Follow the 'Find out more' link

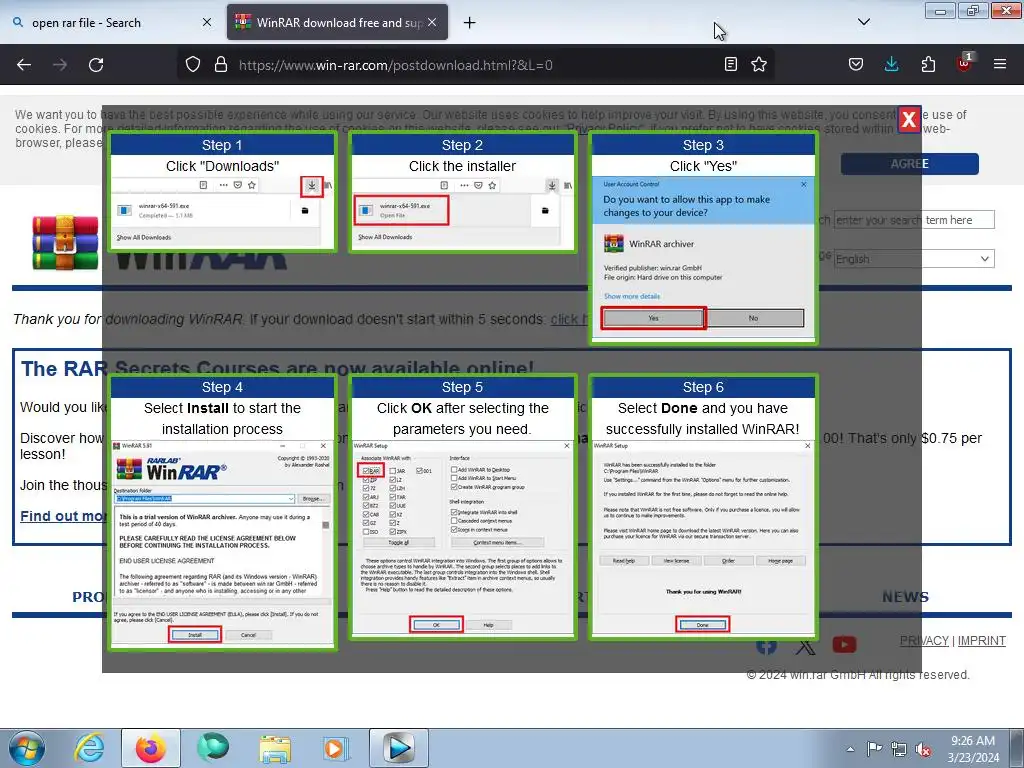62,516
